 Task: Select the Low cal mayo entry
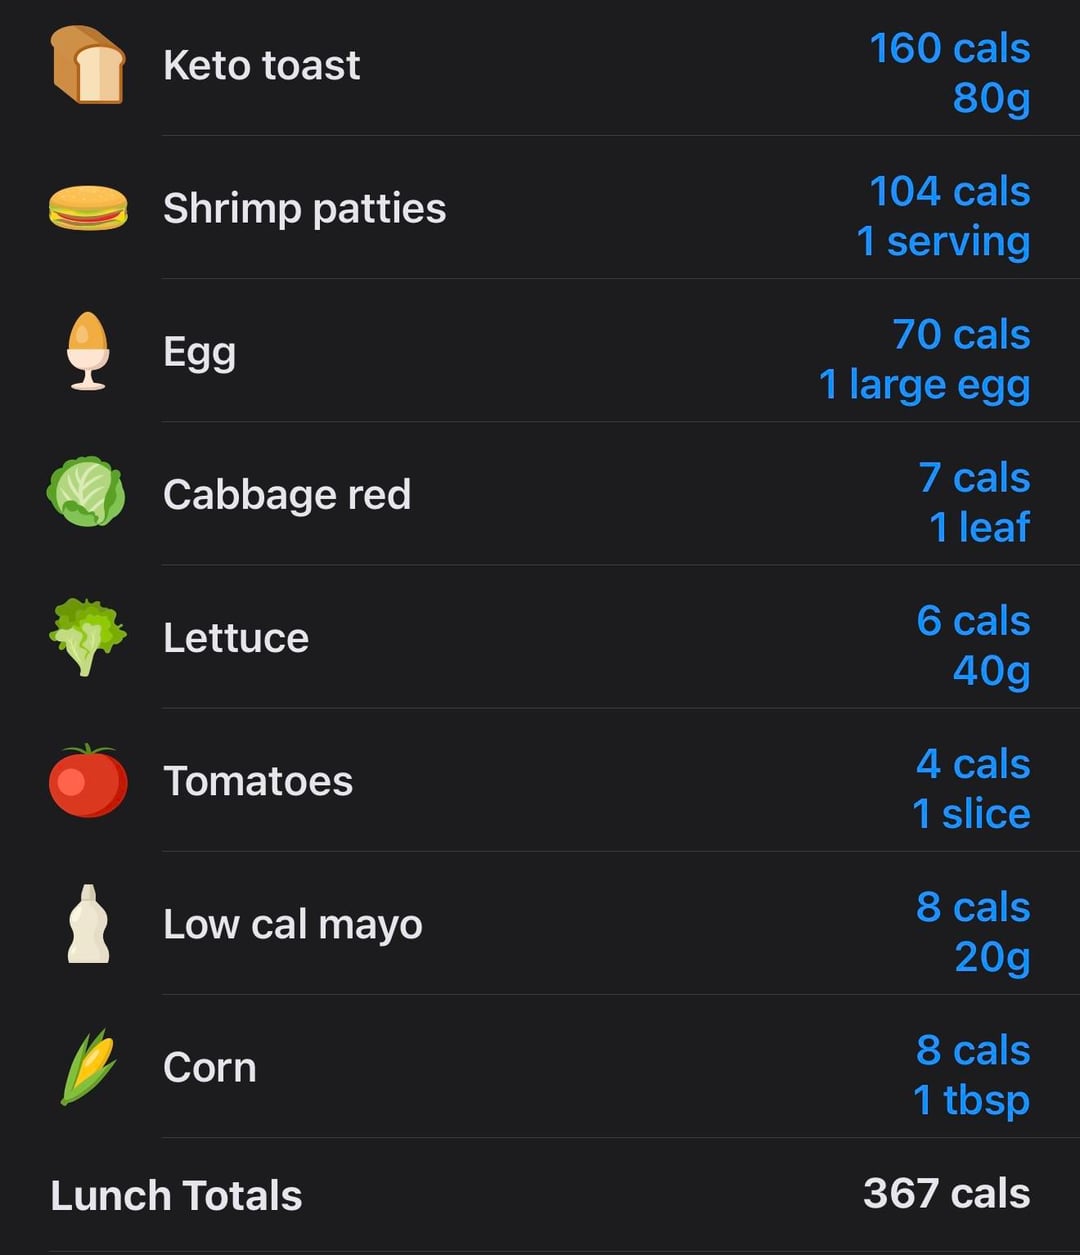click(292, 925)
